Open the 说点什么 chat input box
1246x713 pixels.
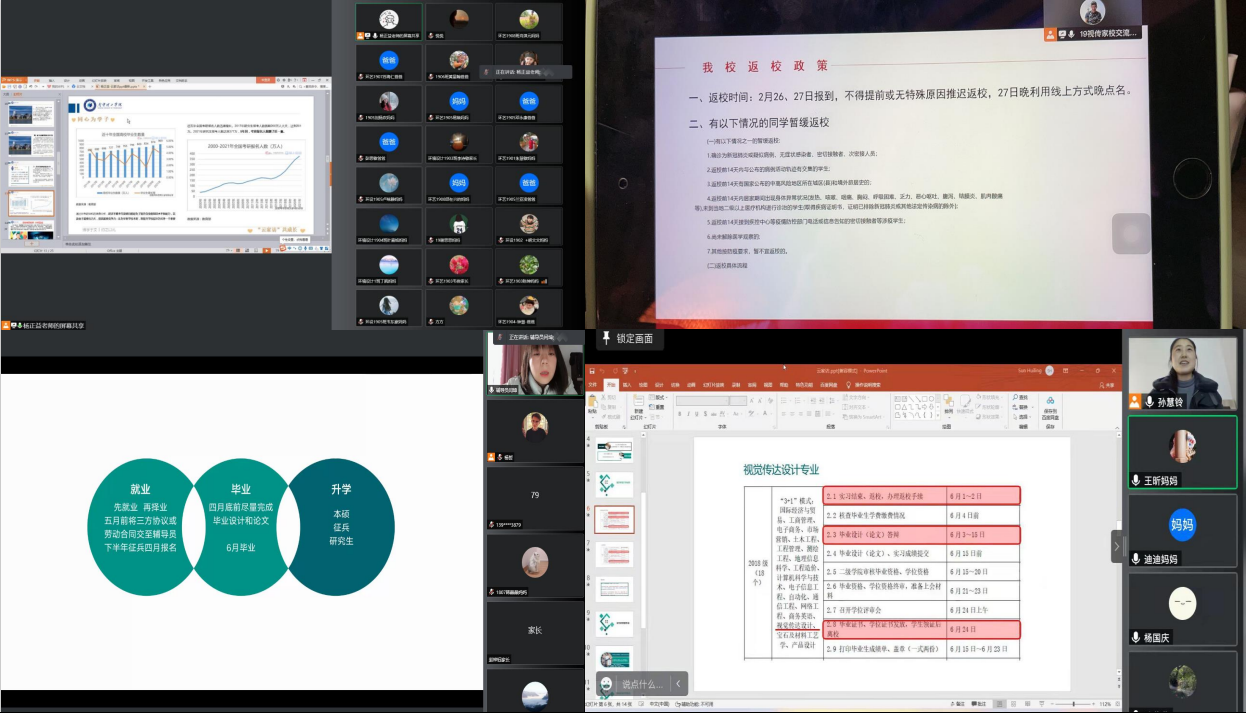pos(642,684)
